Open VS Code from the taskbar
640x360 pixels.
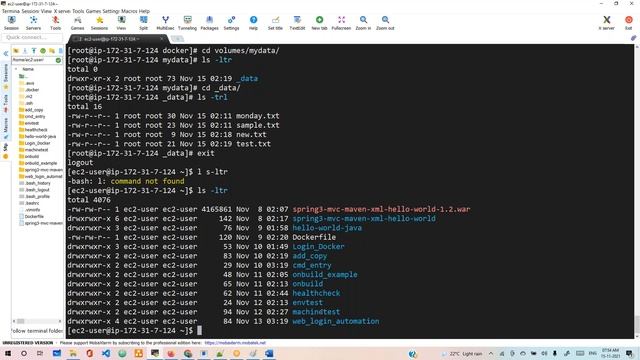(x=106, y=353)
